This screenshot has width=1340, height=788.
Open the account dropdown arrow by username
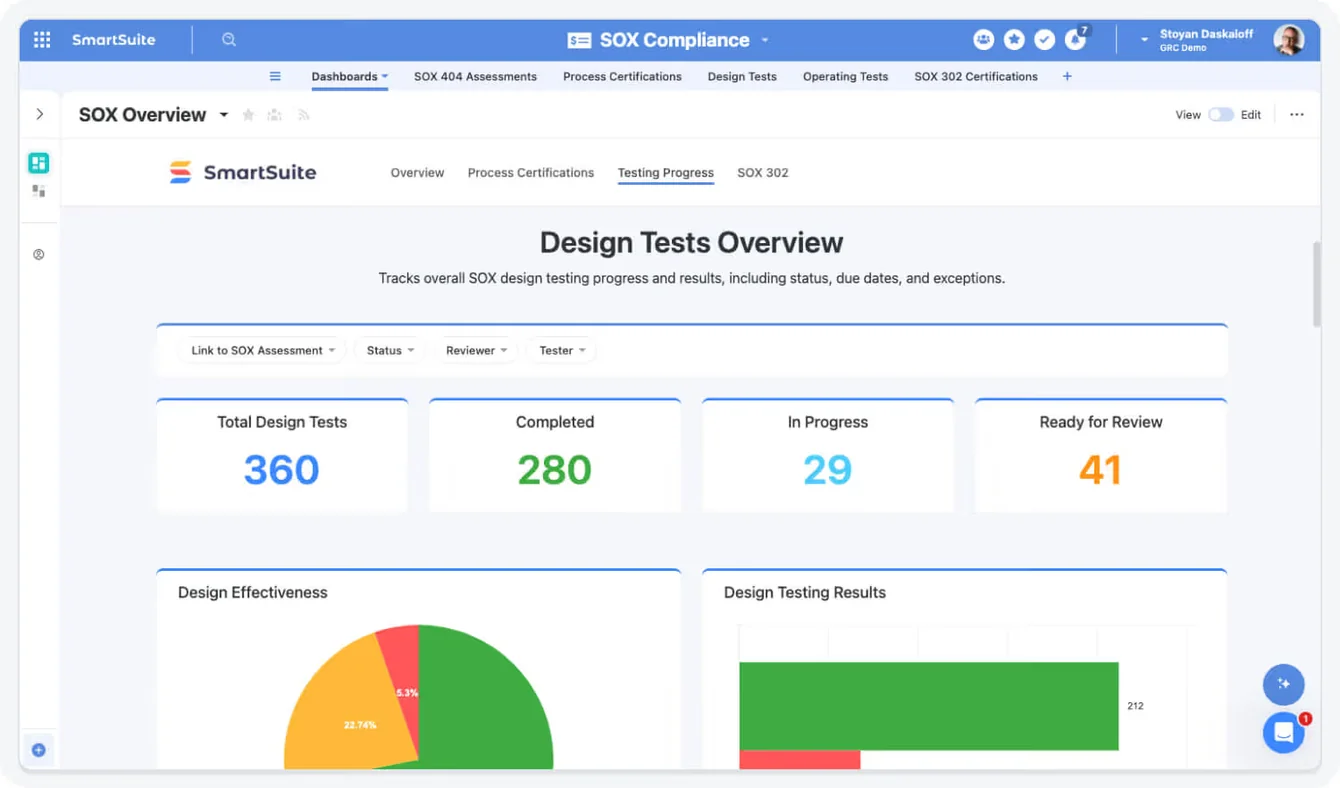1145,40
